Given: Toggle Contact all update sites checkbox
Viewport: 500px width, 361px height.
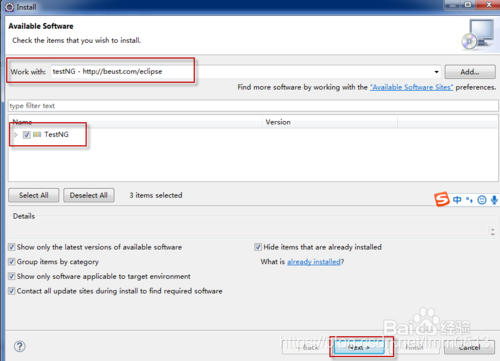Looking at the screenshot, I should [12, 291].
